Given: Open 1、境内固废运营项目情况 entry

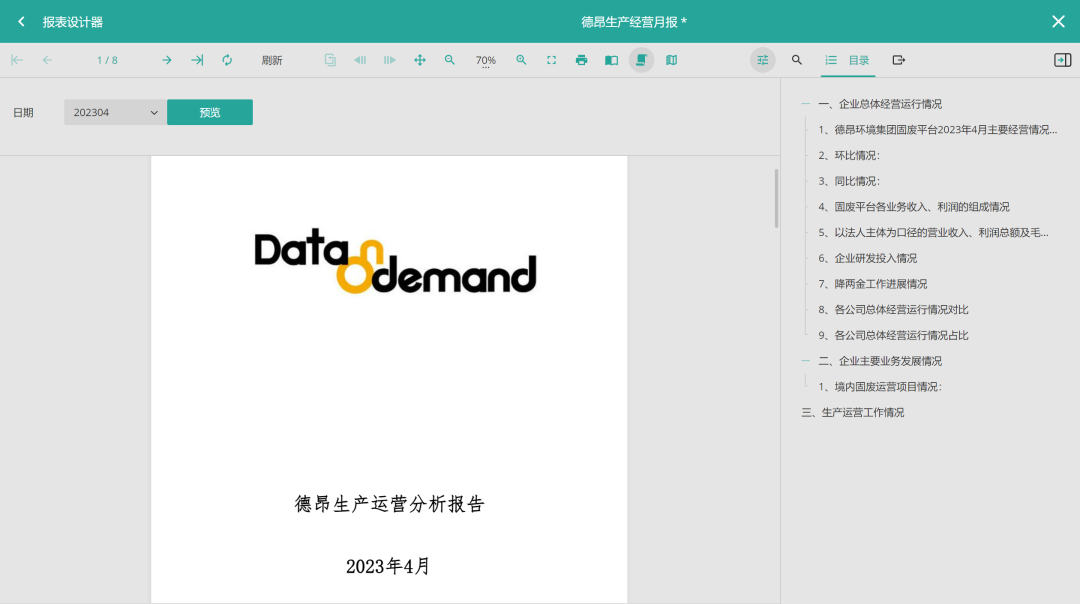Looking at the screenshot, I should click(880, 387).
